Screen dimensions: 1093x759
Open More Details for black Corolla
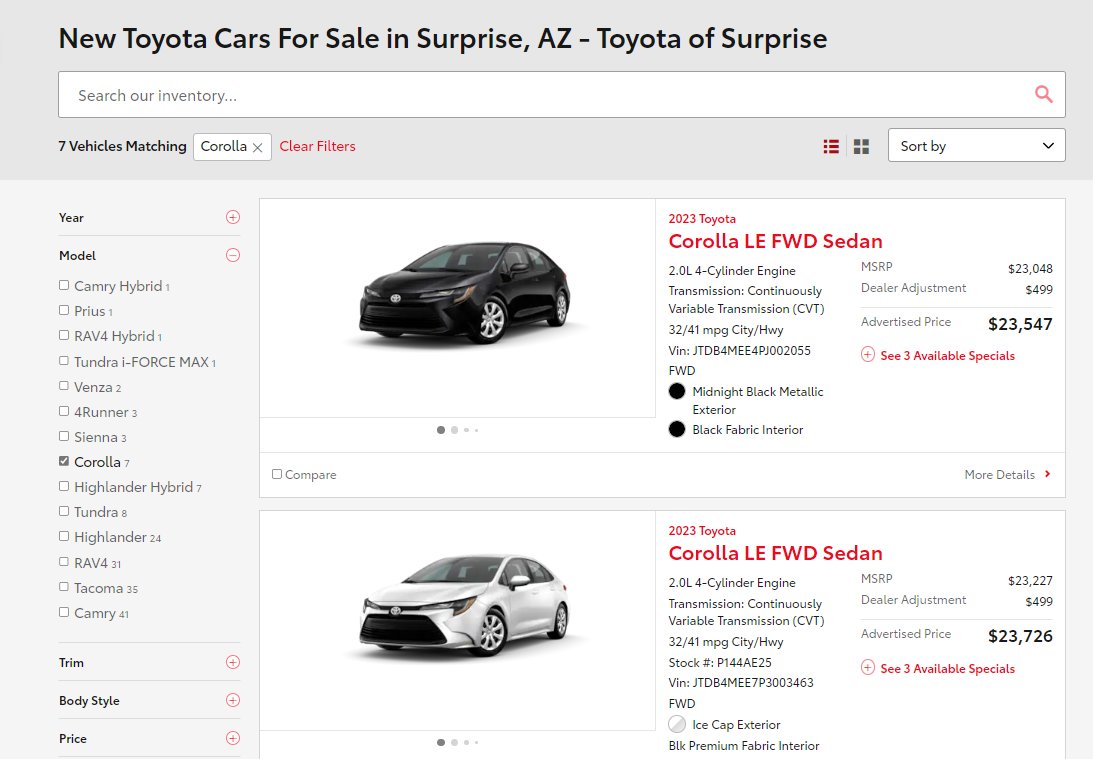(1008, 475)
